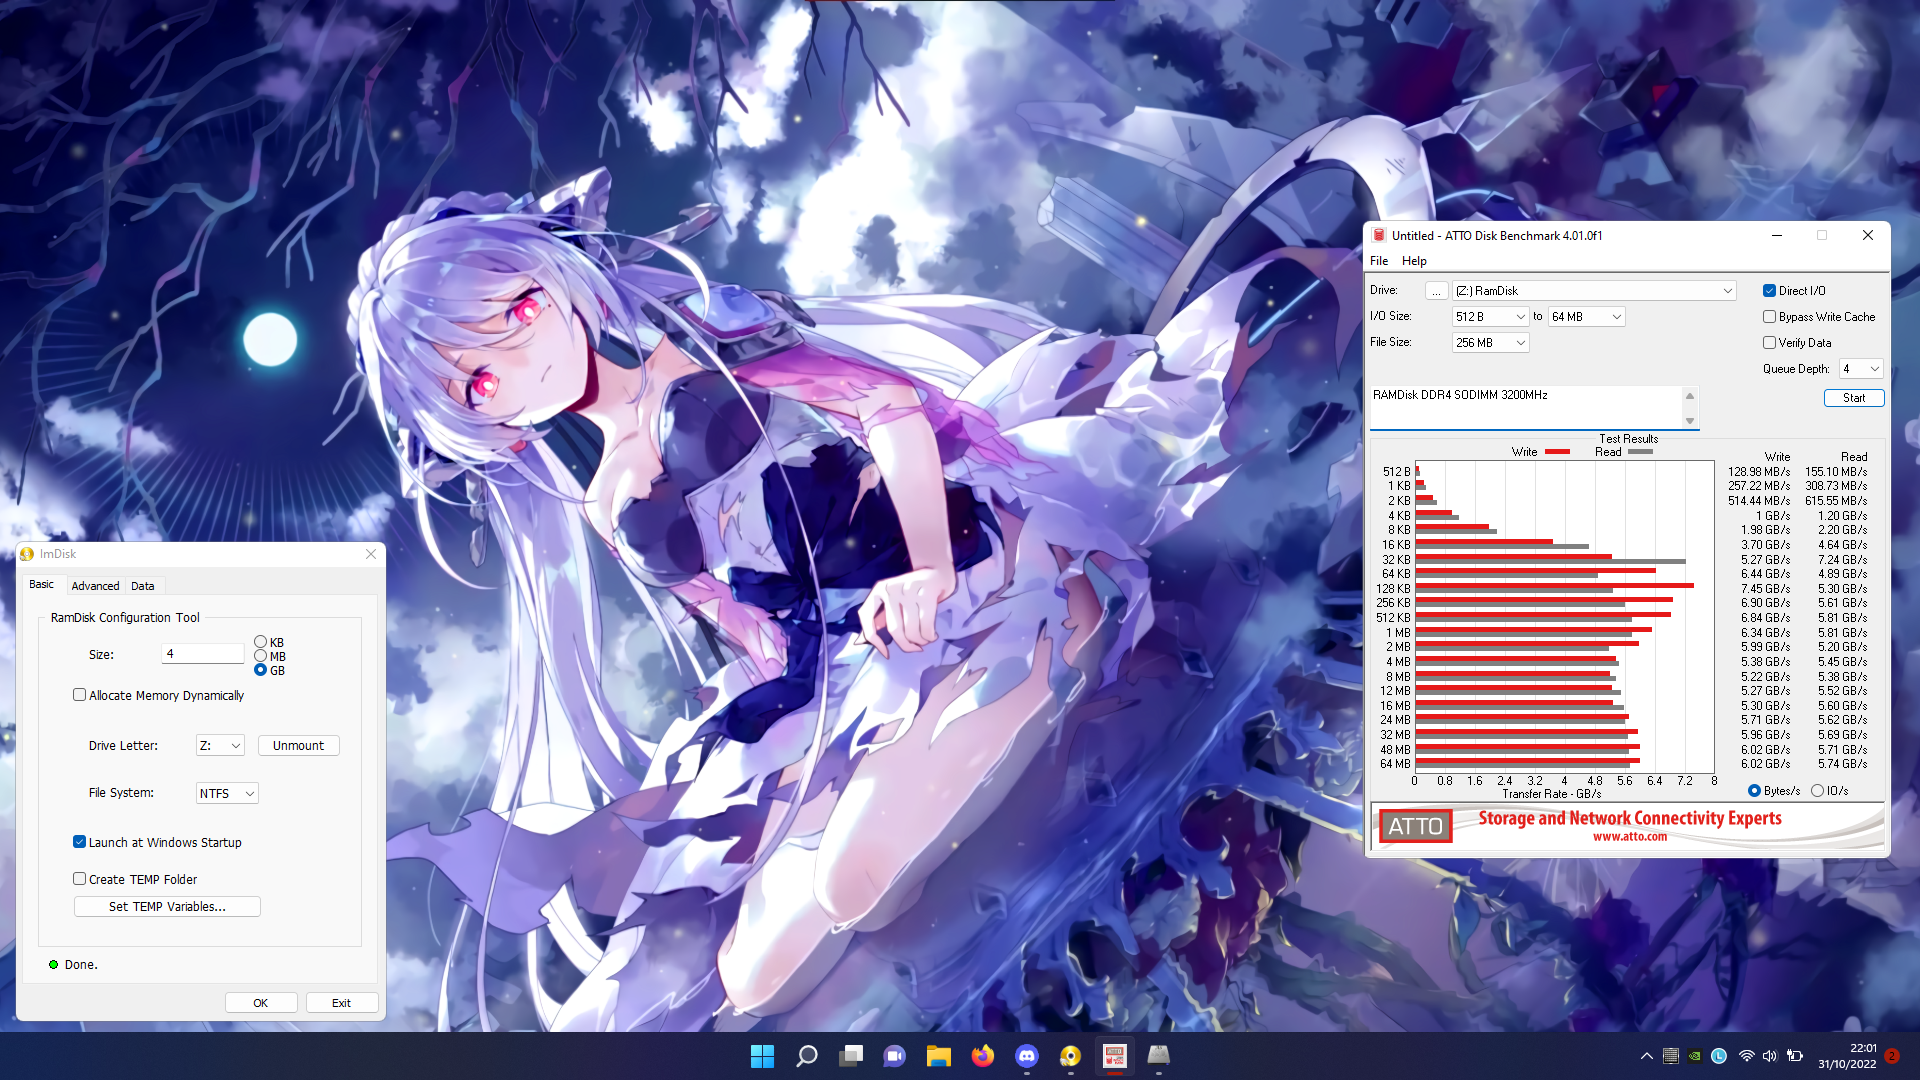The image size is (1920, 1080).
Task: Open www.atto.com link
Action: (x=1629, y=837)
